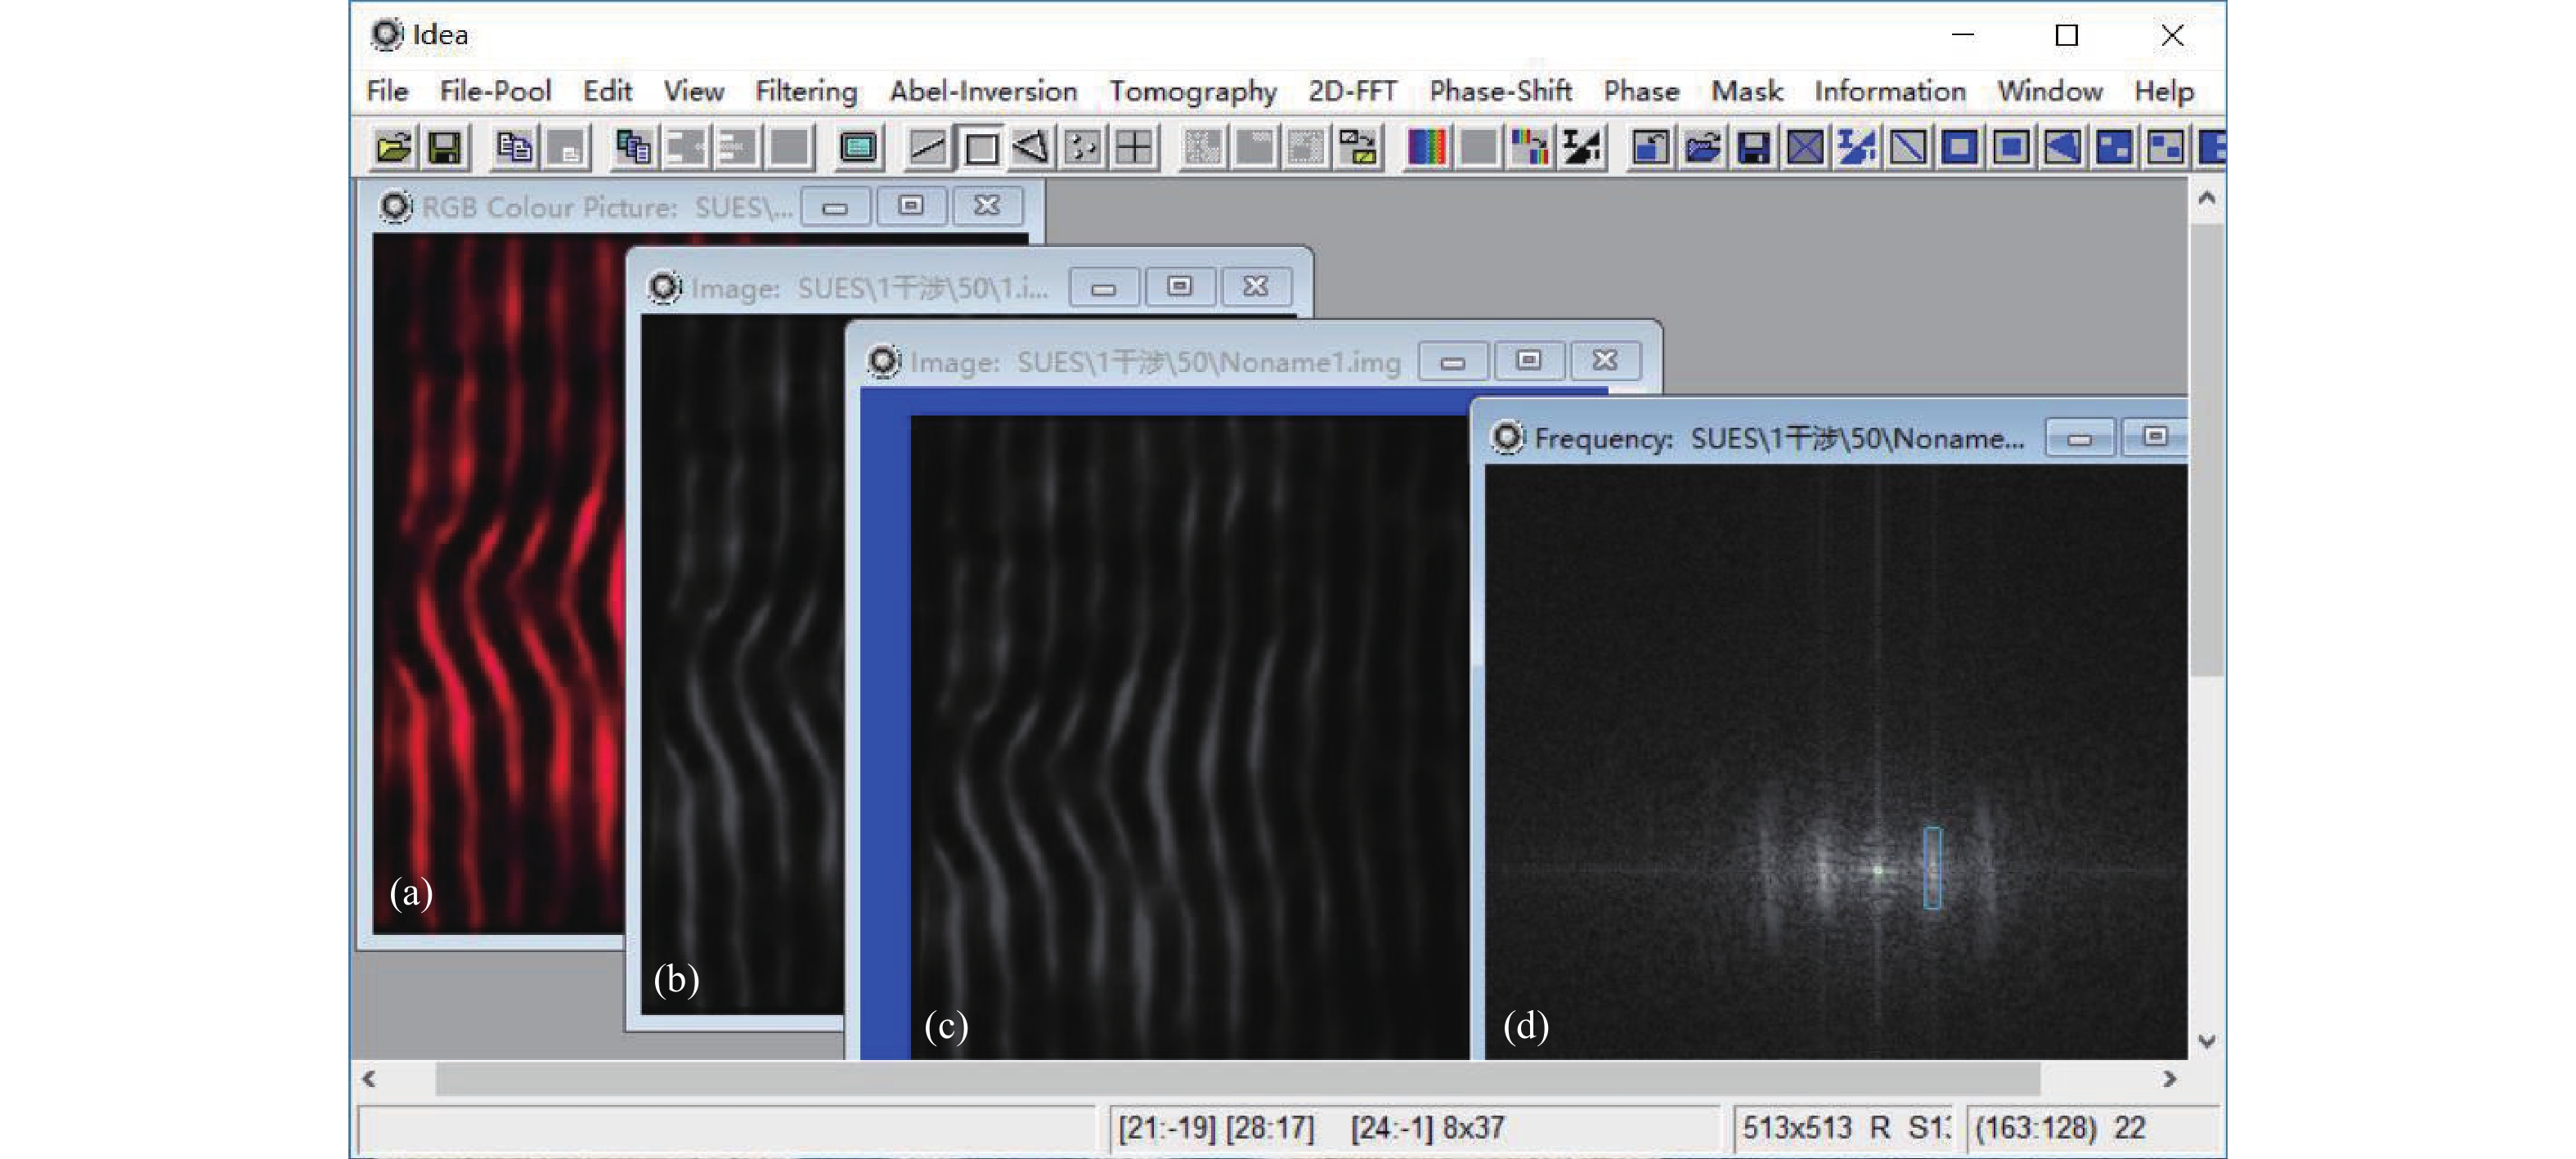
Task: Close the Noname1.img Image window
Action: pyautogui.click(x=1605, y=361)
